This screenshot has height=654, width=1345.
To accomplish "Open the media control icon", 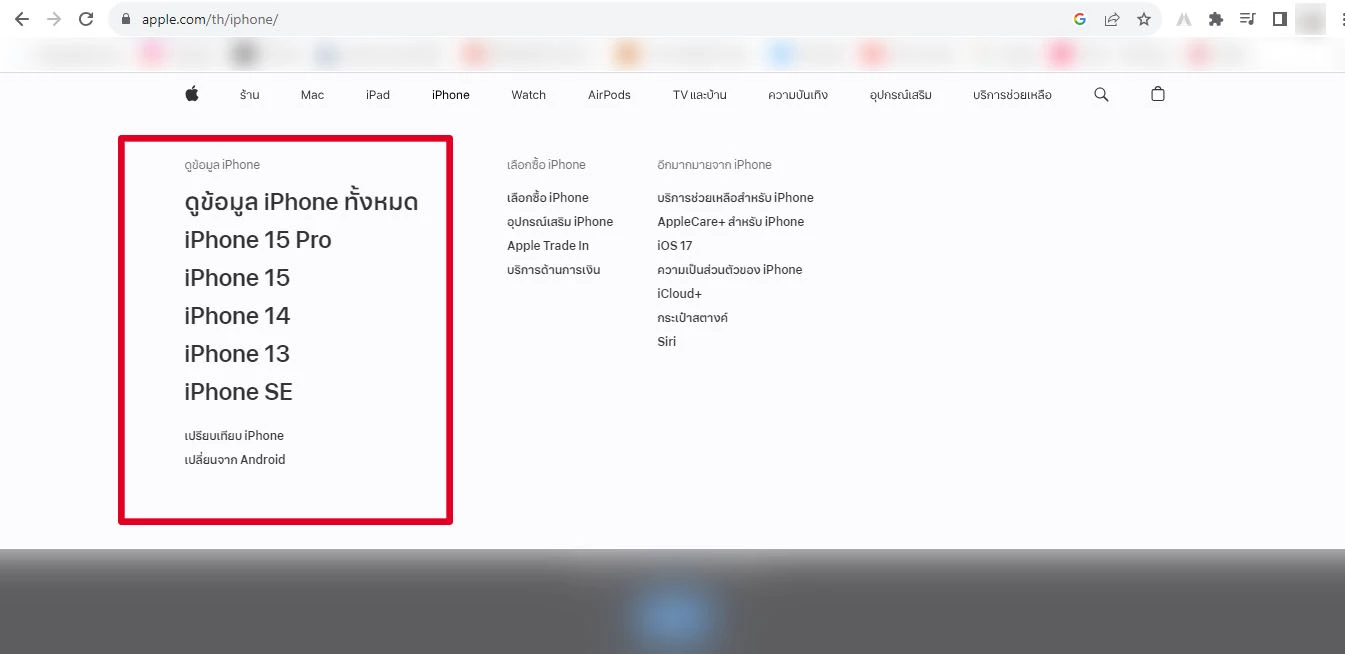I will point(1247,19).
